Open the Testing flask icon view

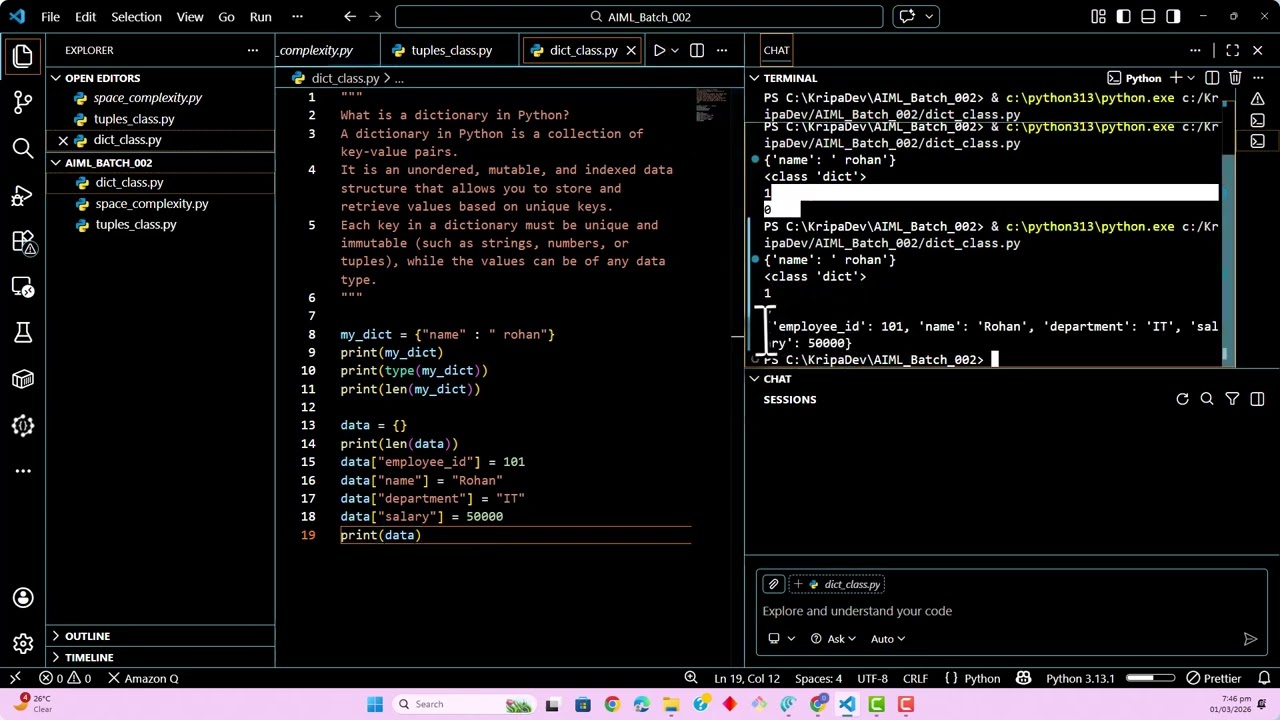23,333
